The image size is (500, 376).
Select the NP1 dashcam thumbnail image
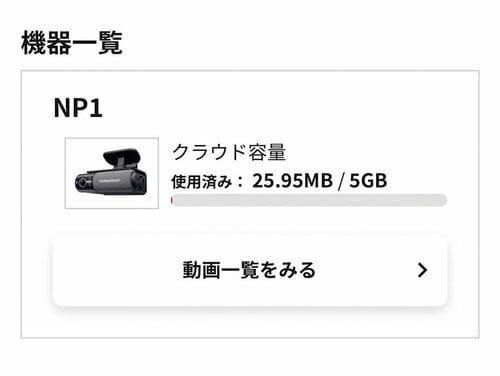coord(112,173)
